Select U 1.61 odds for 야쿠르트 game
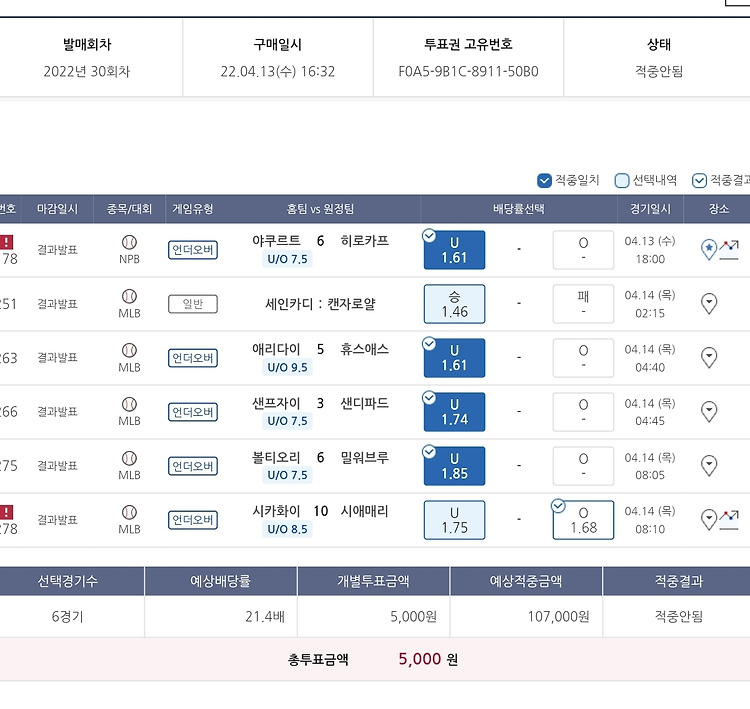 click(454, 250)
